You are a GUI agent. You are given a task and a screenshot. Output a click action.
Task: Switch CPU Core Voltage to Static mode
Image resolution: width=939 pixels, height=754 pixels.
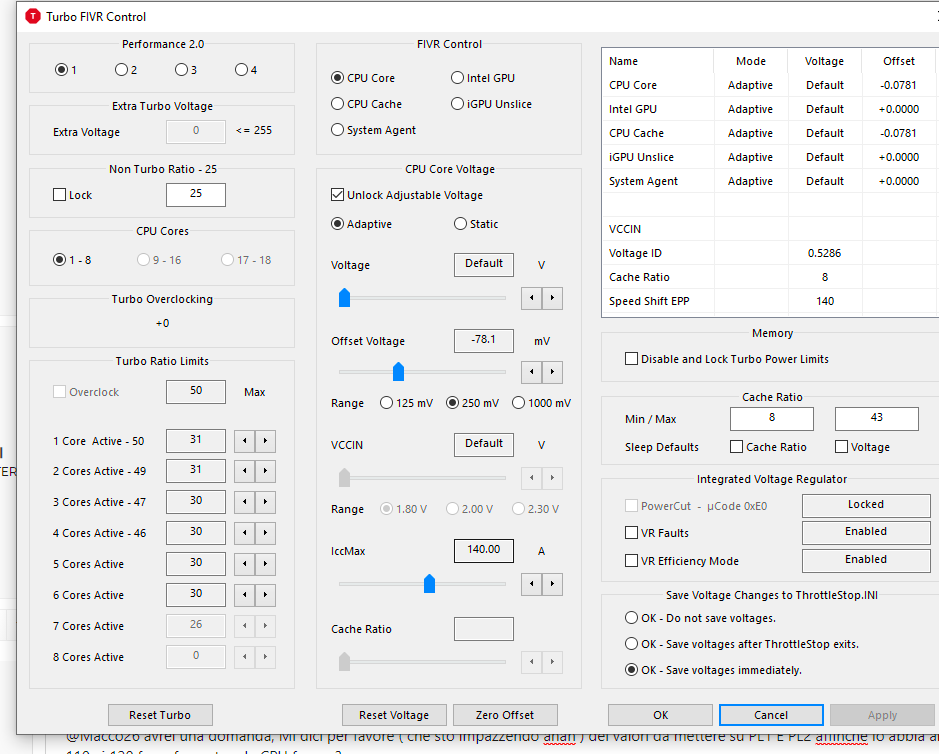click(x=460, y=224)
